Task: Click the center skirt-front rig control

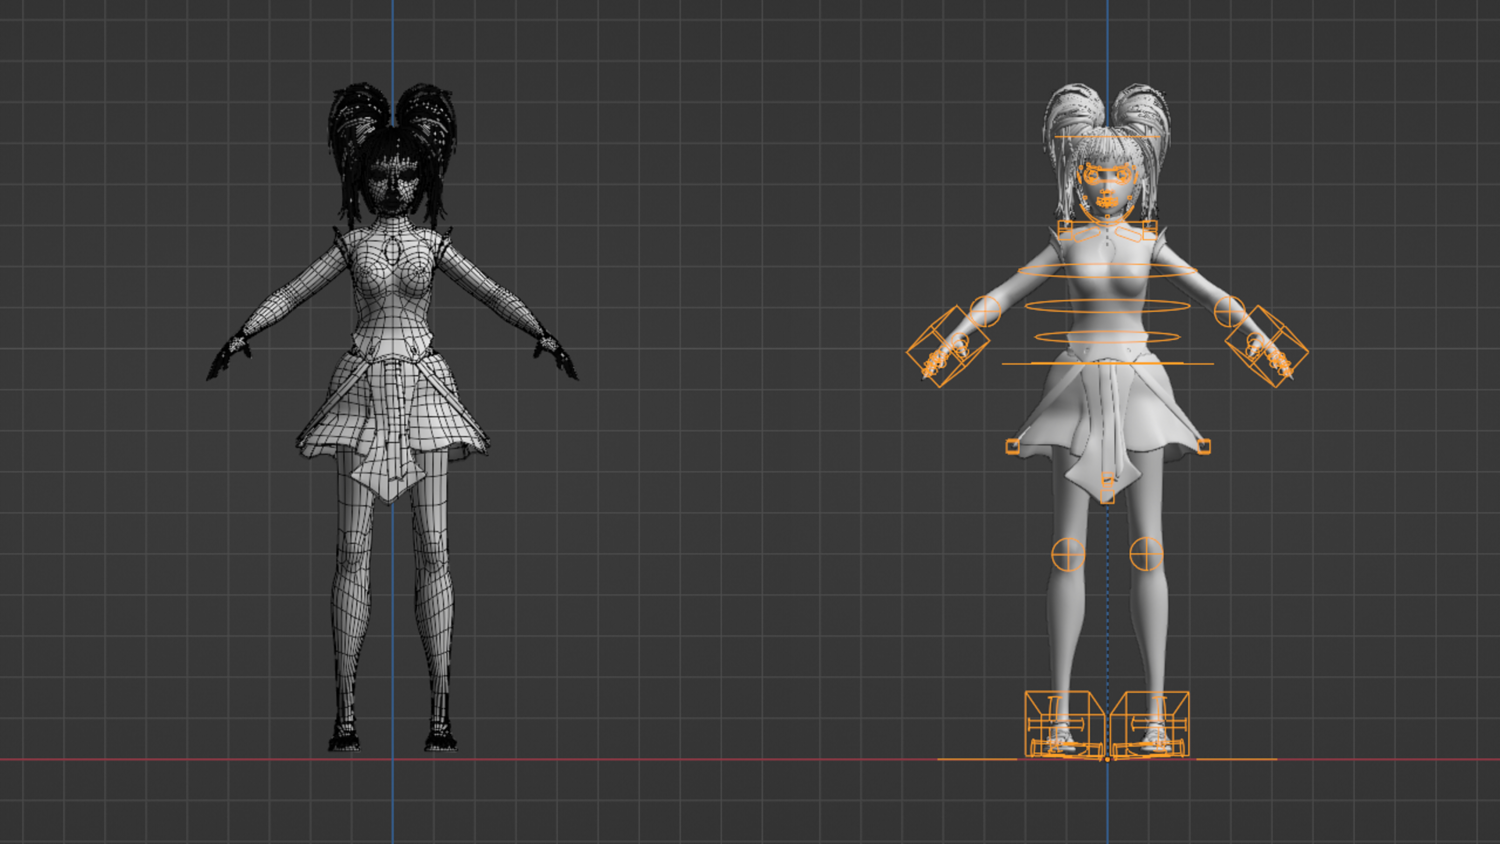Action: [1107, 487]
